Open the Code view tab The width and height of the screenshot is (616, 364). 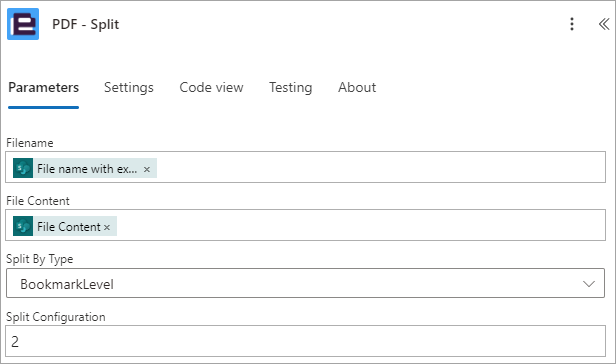point(211,87)
